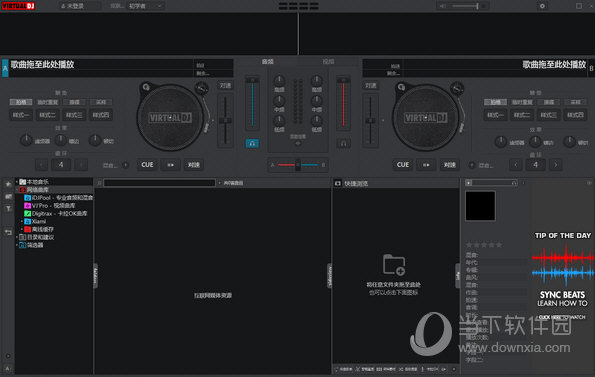This screenshot has width=595, height=377.
Task: Click the turntable tonearm icon on deck A
Action: [201, 89]
